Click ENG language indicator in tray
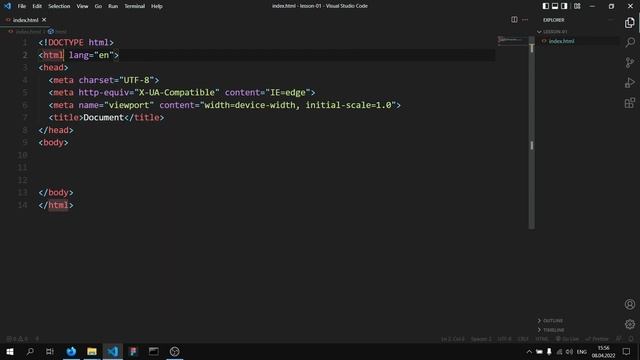This screenshot has width=640, height=360. pyautogui.click(x=582, y=351)
